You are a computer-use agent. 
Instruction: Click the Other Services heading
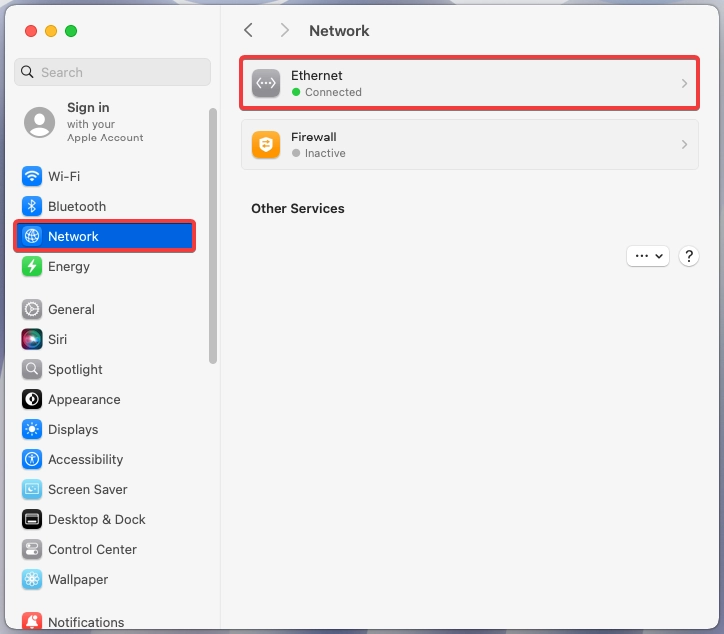click(298, 208)
